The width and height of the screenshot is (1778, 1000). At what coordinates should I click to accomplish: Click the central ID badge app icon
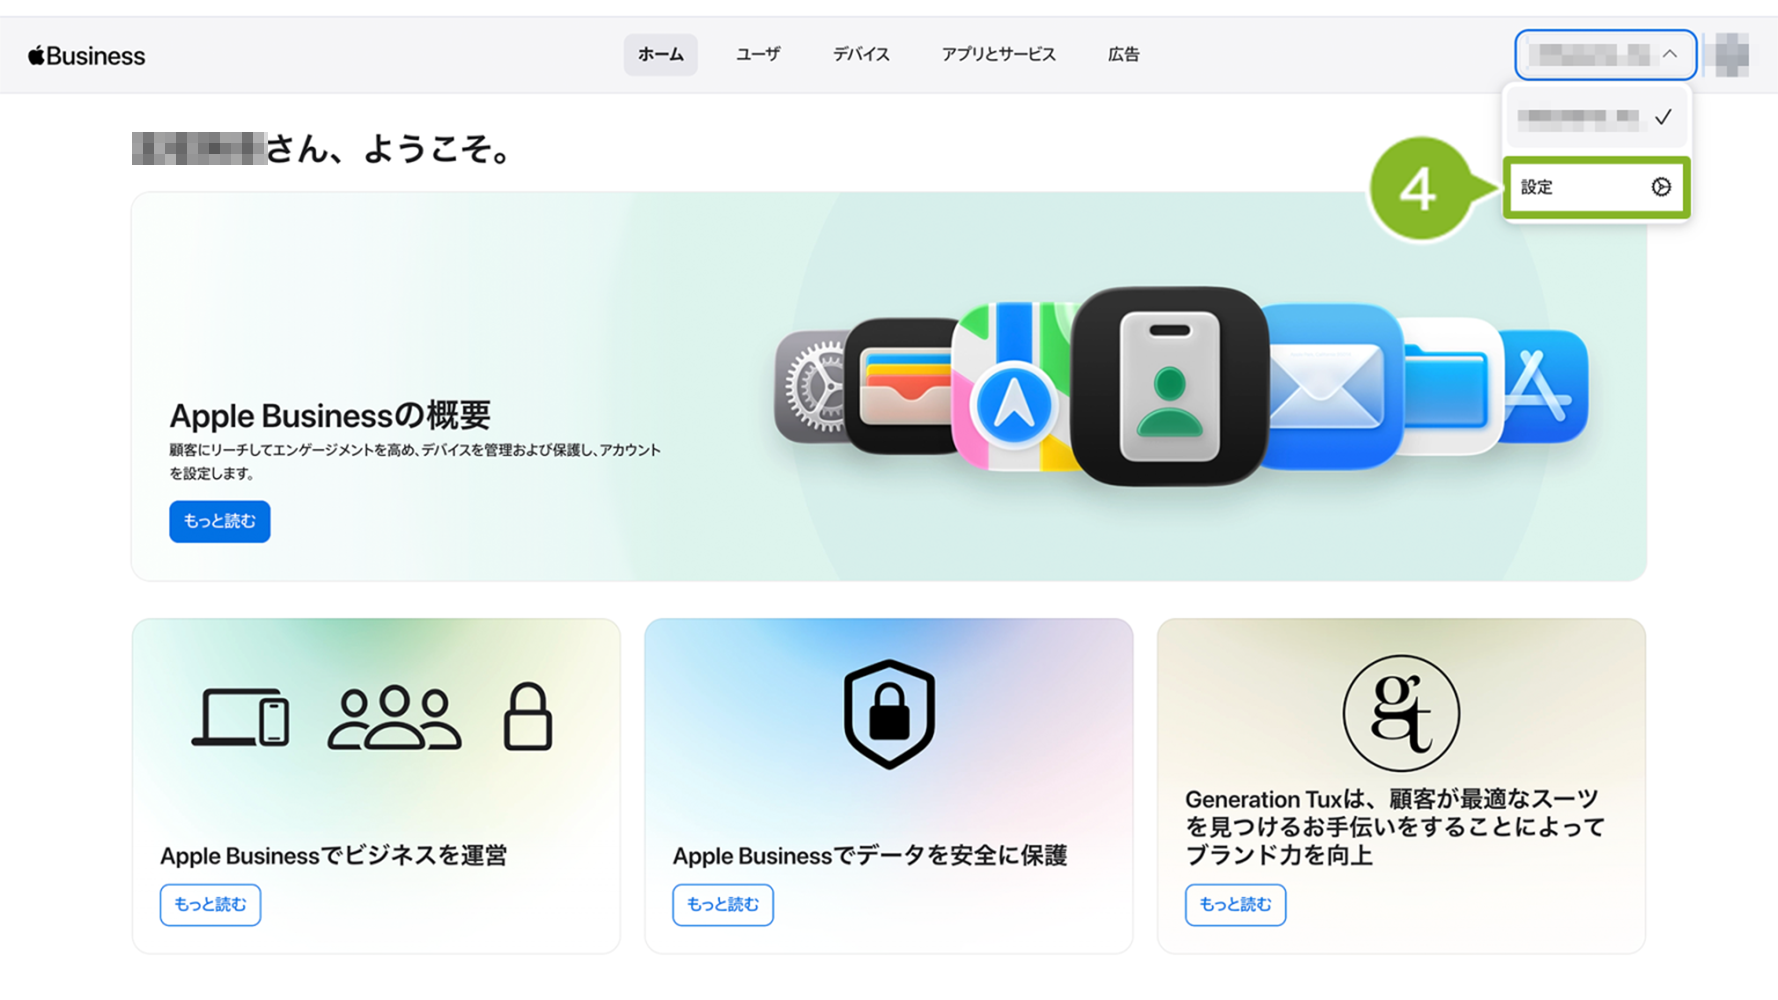coord(1169,387)
